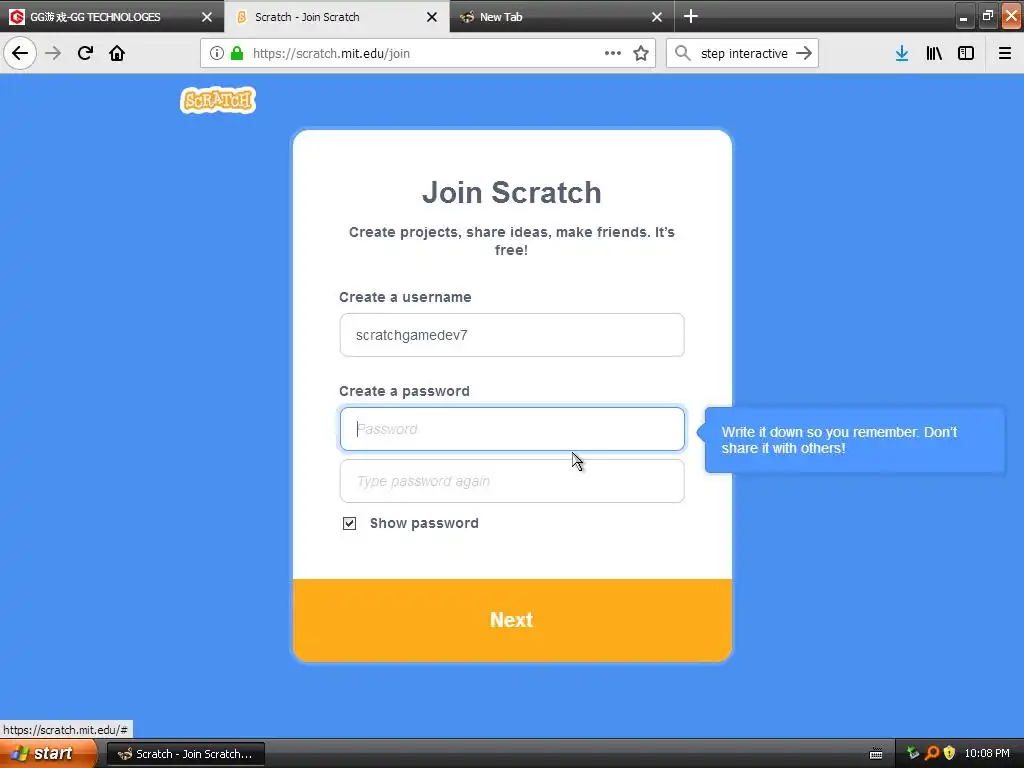Close the Scratch - Join Scratch tab
The image size is (1024, 768).
pos(432,17)
